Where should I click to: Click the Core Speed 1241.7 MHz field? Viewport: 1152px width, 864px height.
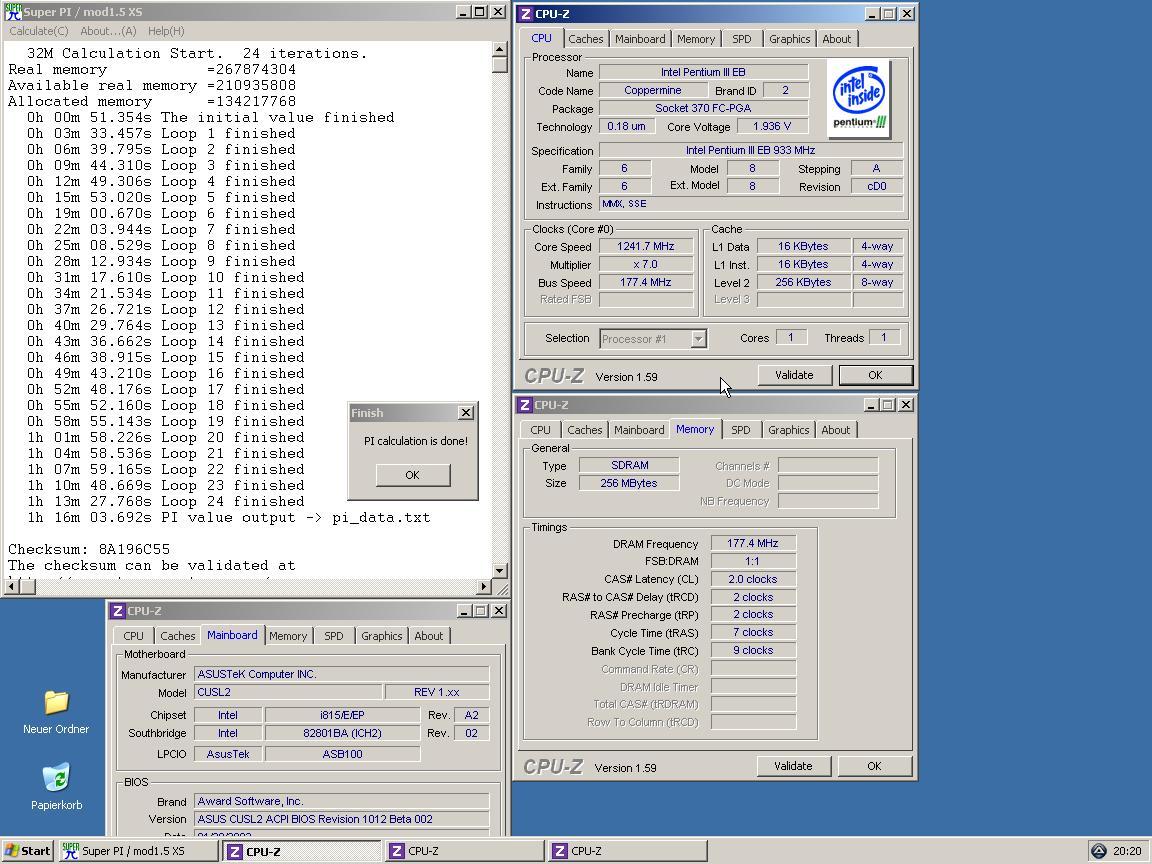click(646, 246)
